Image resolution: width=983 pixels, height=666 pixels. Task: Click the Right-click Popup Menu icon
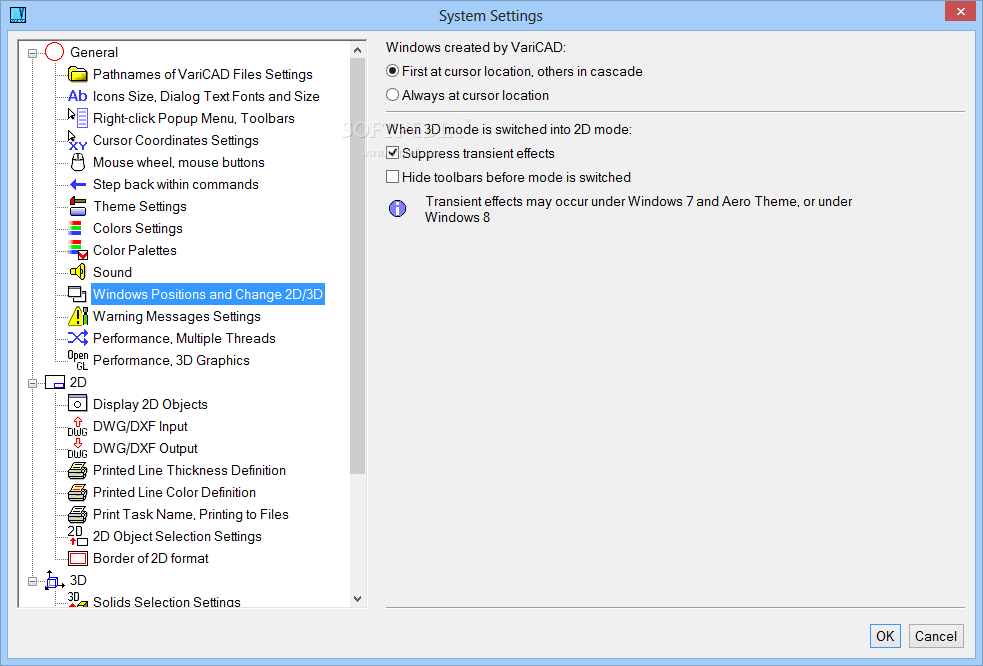click(x=77, y=118)
